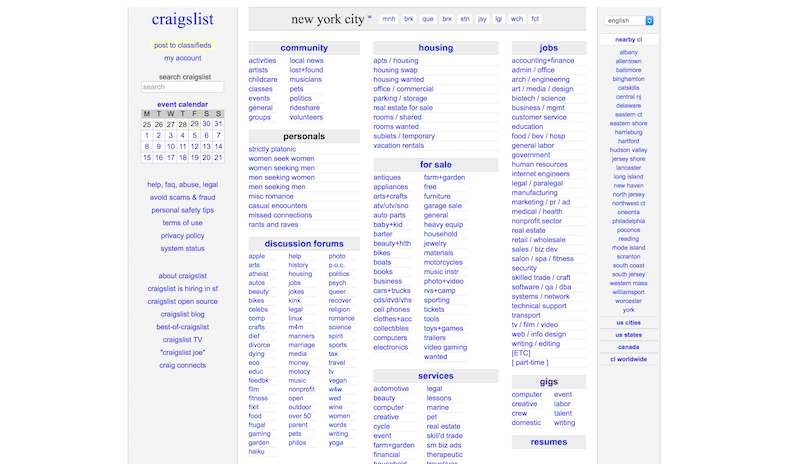The height and width of the screenshot is (464, 800).
Task: Open the english language dropdown
Action: click(x=629, y=20)
